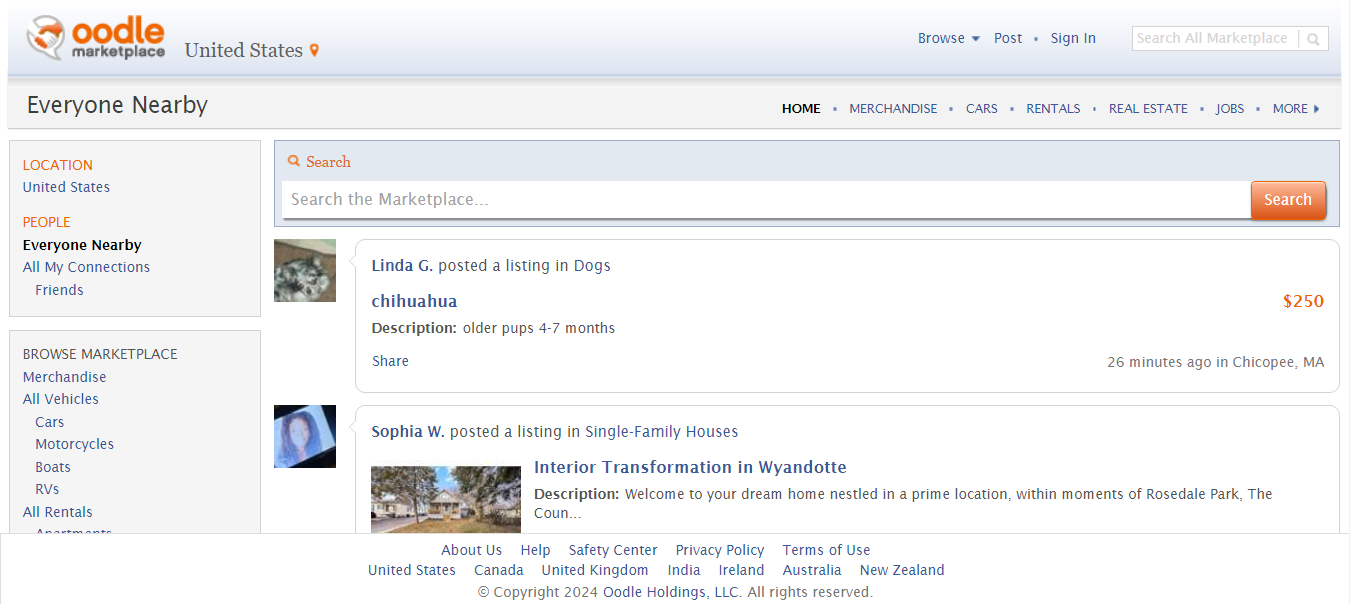Viewport: 1350px width, 604px height.
Task: Select All My Connections filter
Action: [x=86, y=267]
